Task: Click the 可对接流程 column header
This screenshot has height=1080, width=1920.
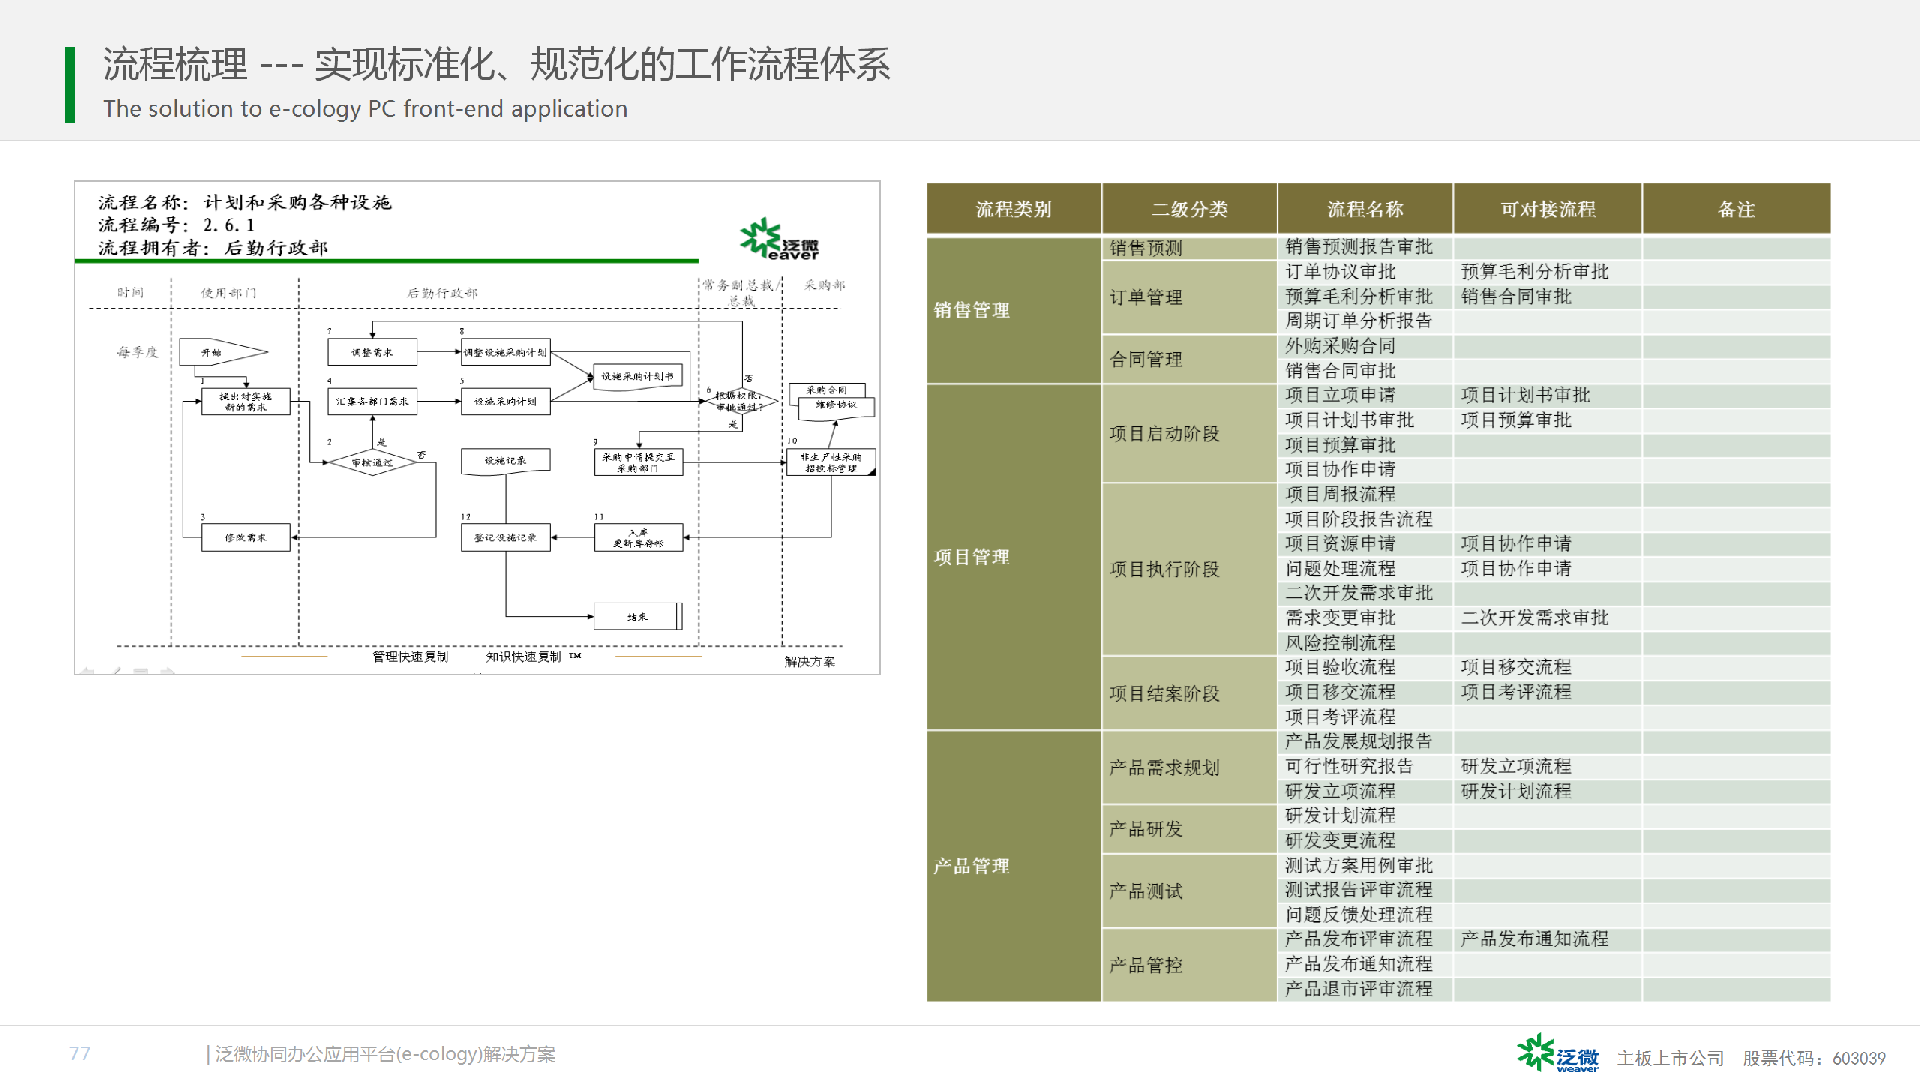Action: 1547,209
